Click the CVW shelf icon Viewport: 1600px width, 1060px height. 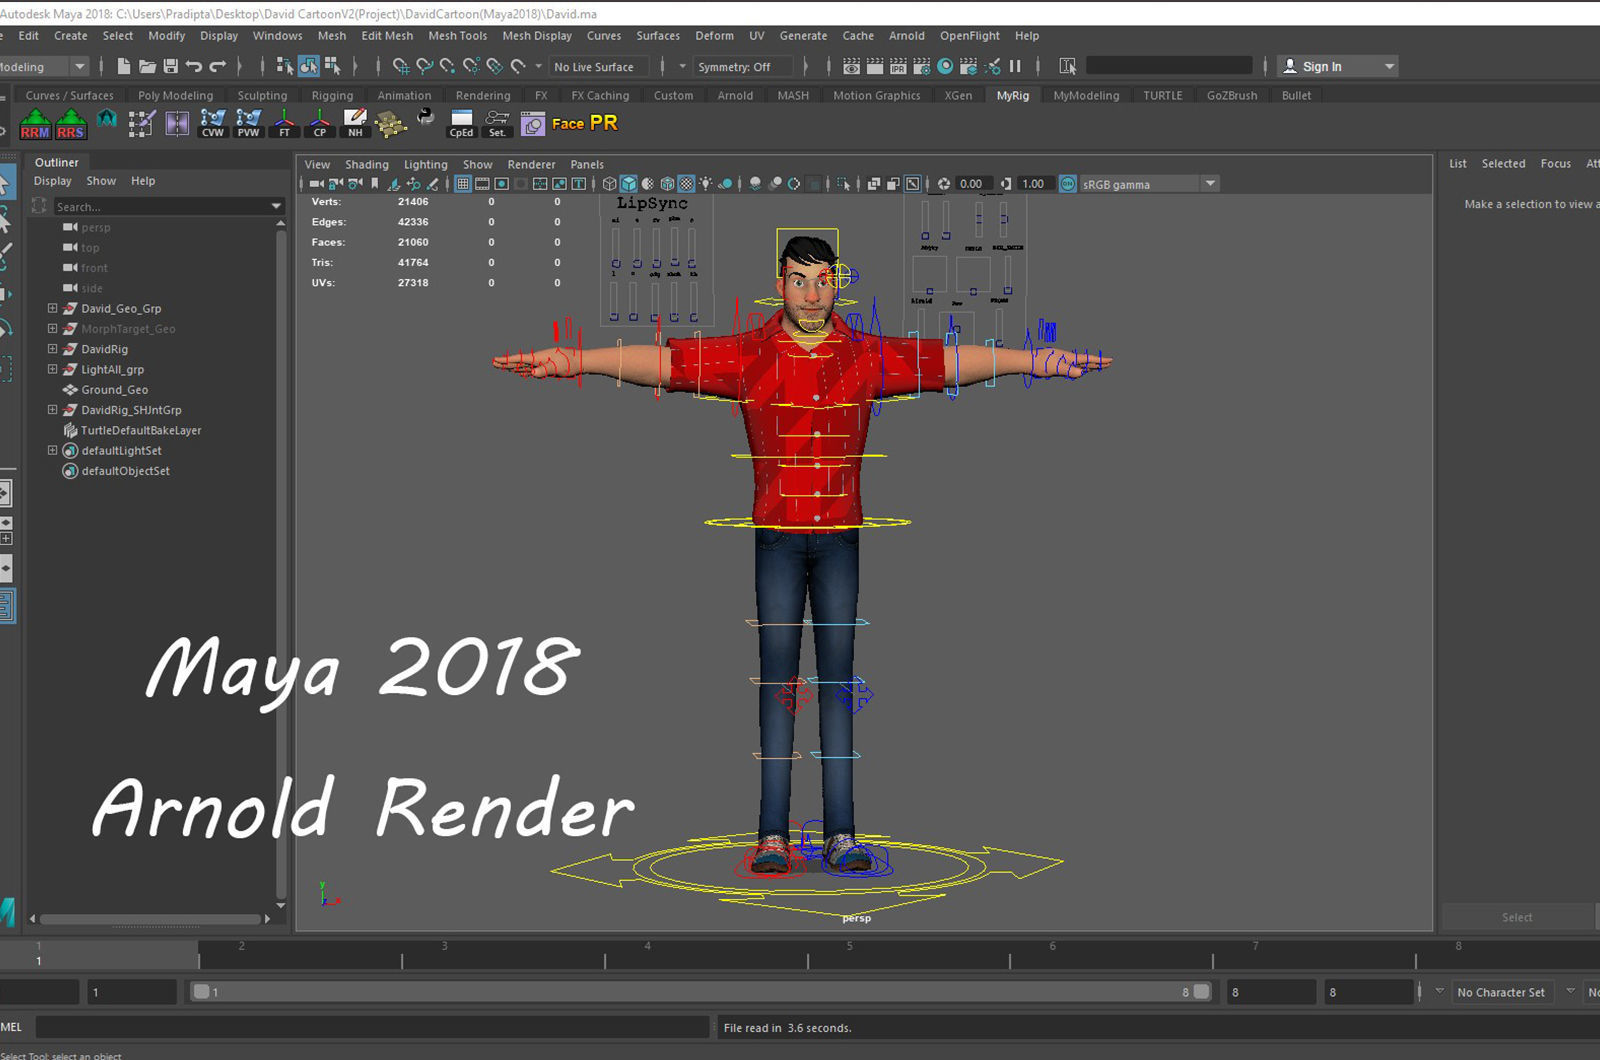click(213, 124)
